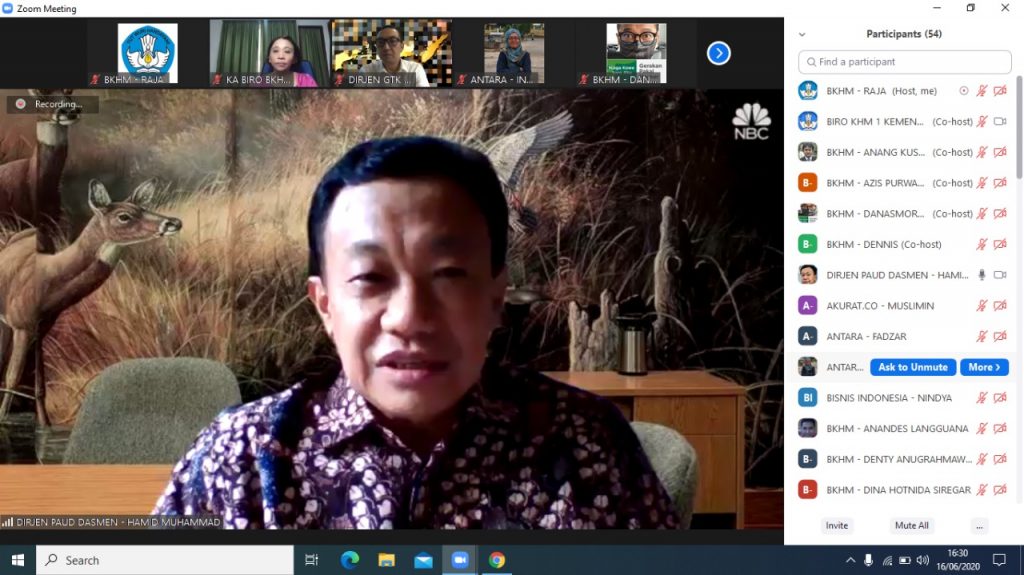Toggle video icon for AKURAT.CO - MUSLIMIN
The image size is (1024, 575).
coord(999,306)
